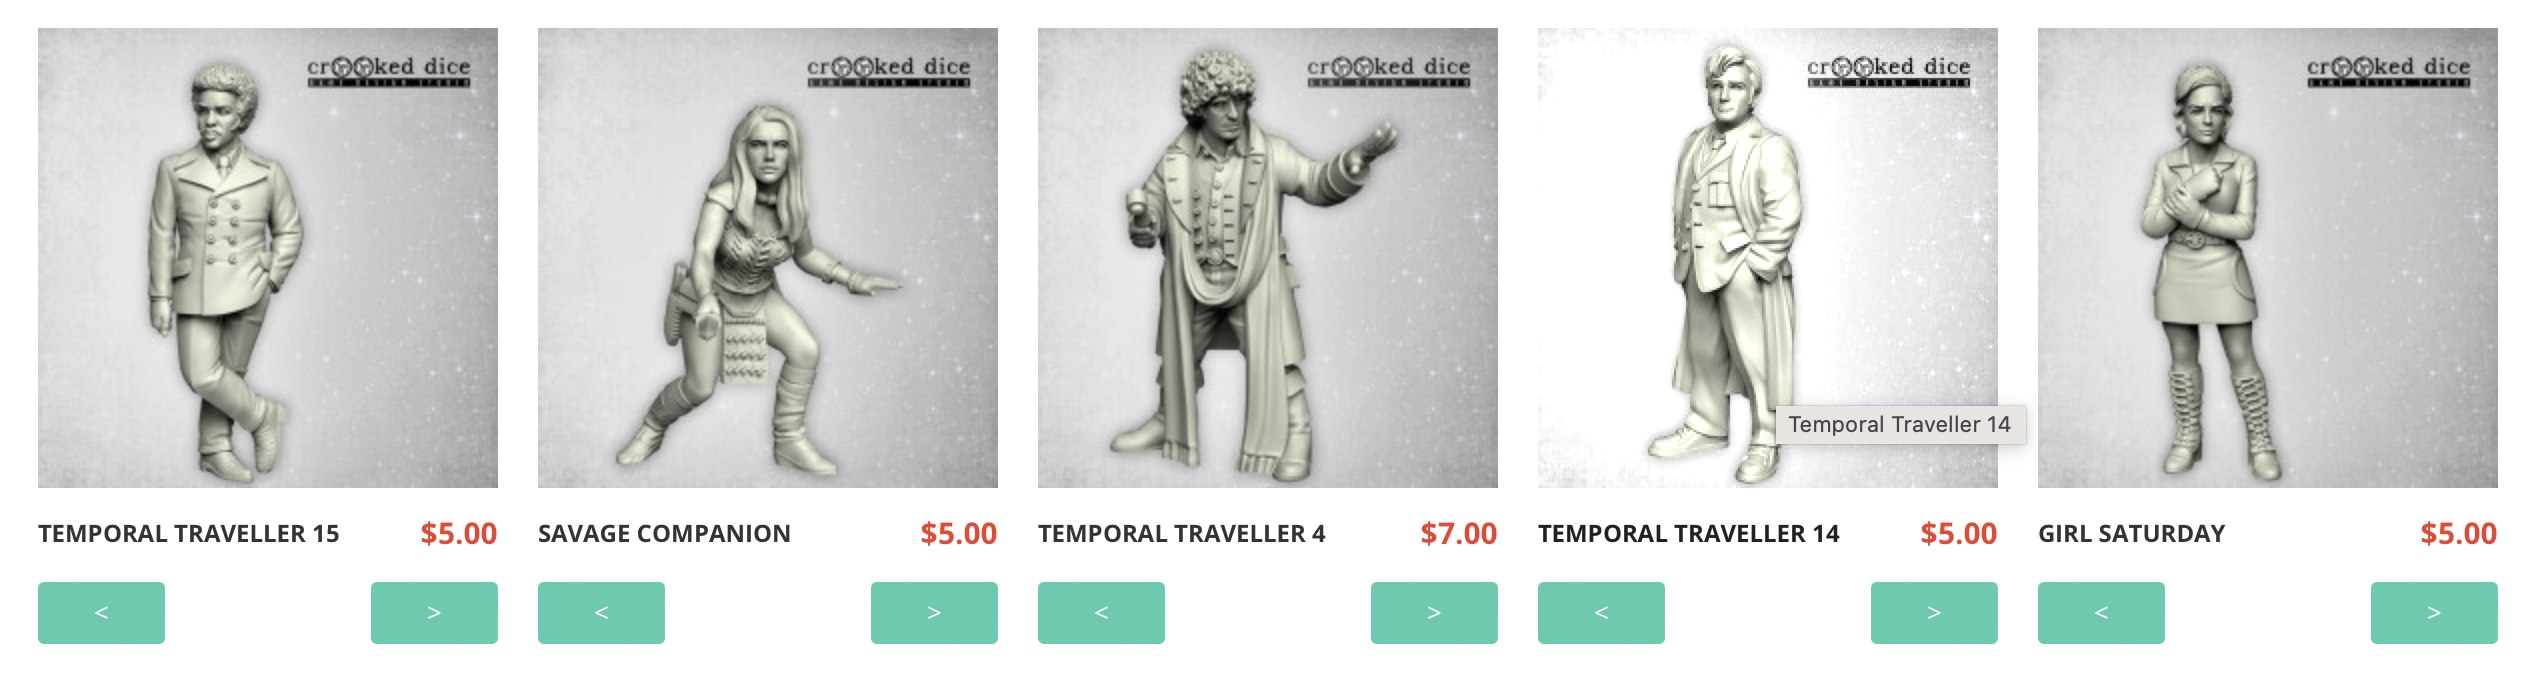Open the GIRL SATURDAY title link

pos(2132,534)
